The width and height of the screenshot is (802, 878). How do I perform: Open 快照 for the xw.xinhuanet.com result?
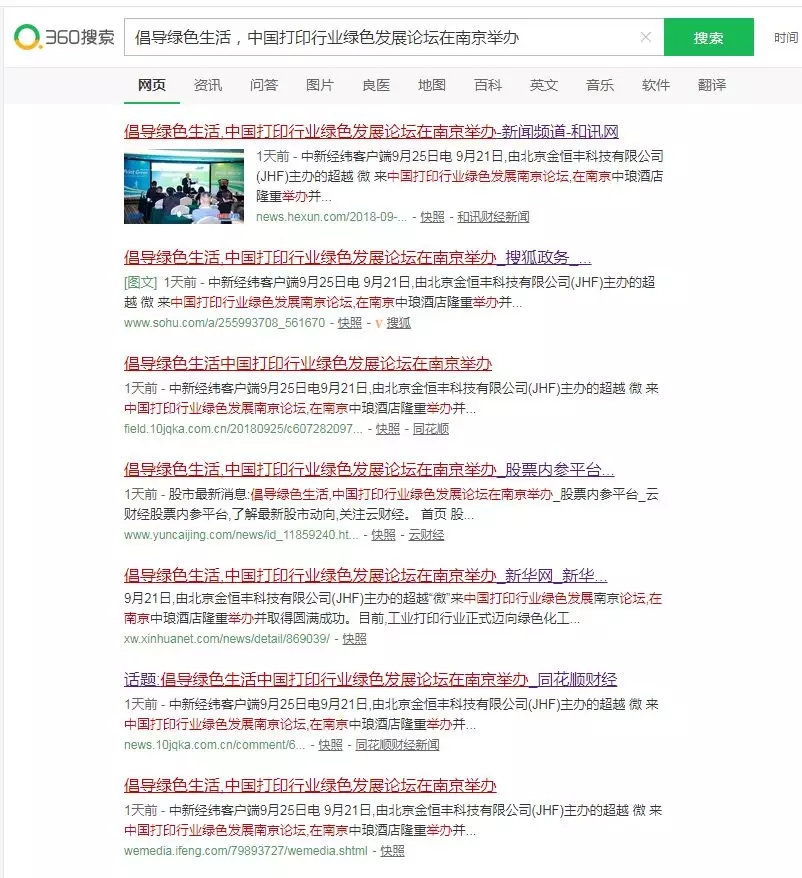coord(355,638)
